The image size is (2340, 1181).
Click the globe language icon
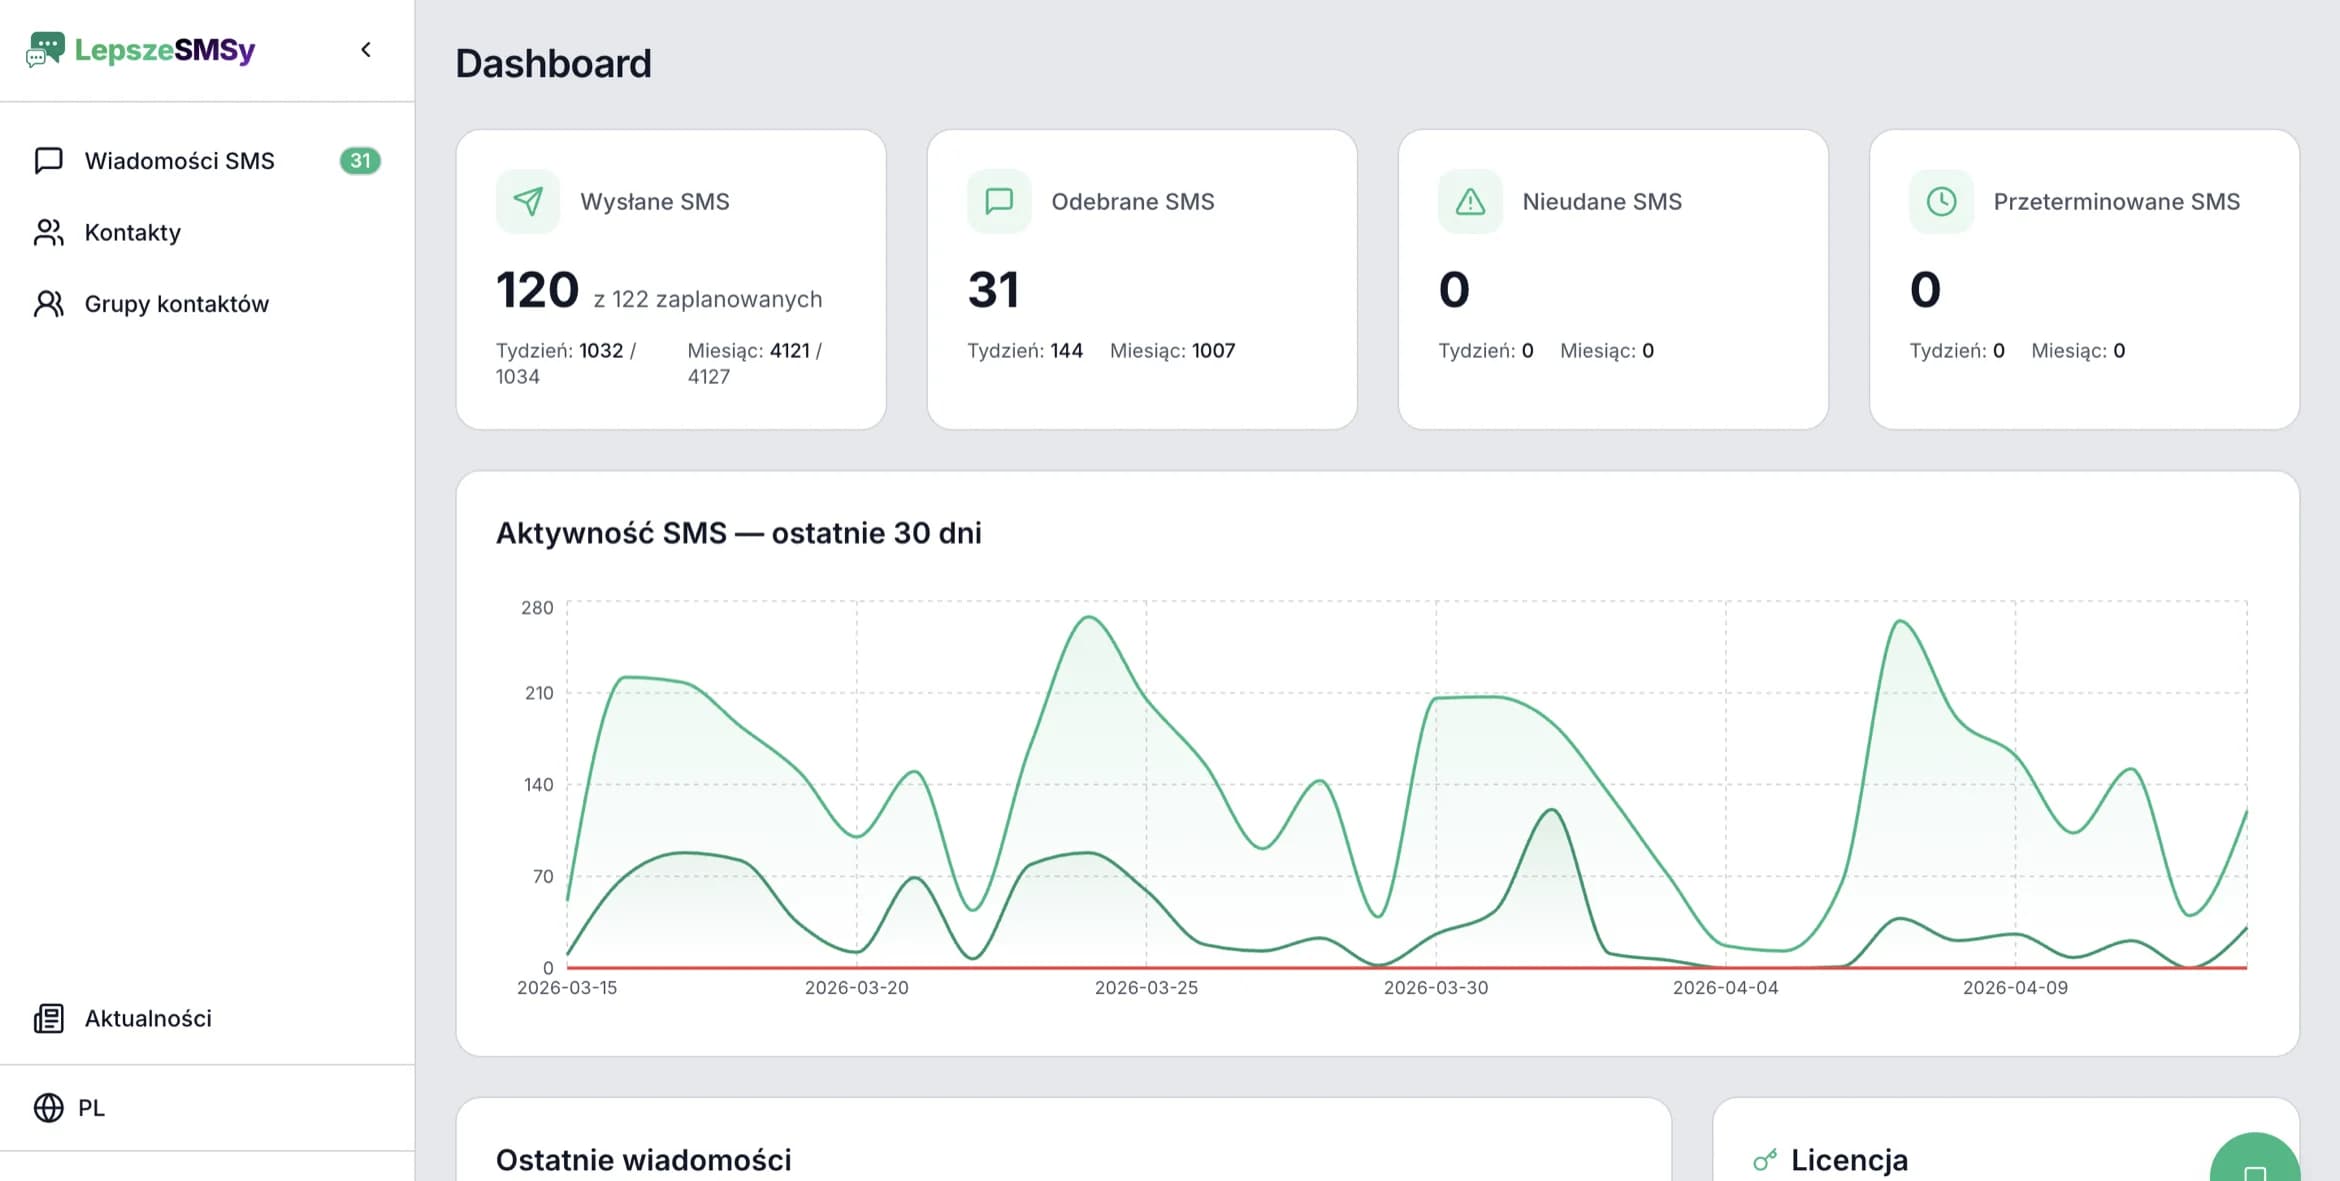tap(48, 1108)
